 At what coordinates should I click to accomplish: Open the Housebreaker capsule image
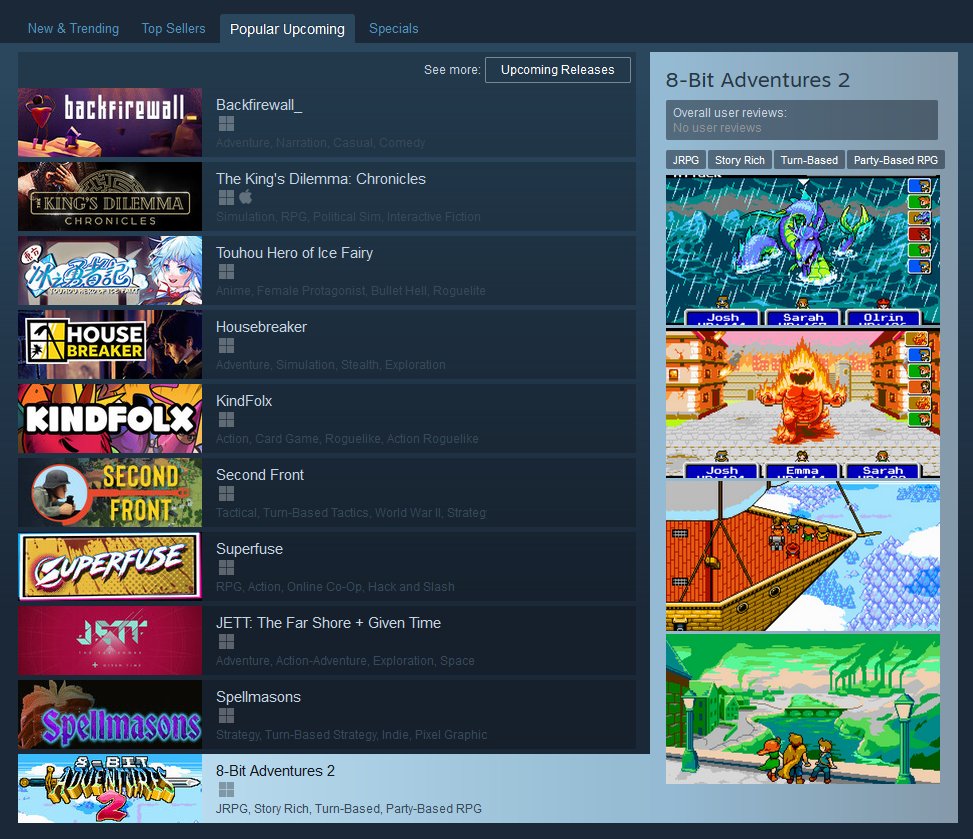pyautogui.click(x=110, y=344)
